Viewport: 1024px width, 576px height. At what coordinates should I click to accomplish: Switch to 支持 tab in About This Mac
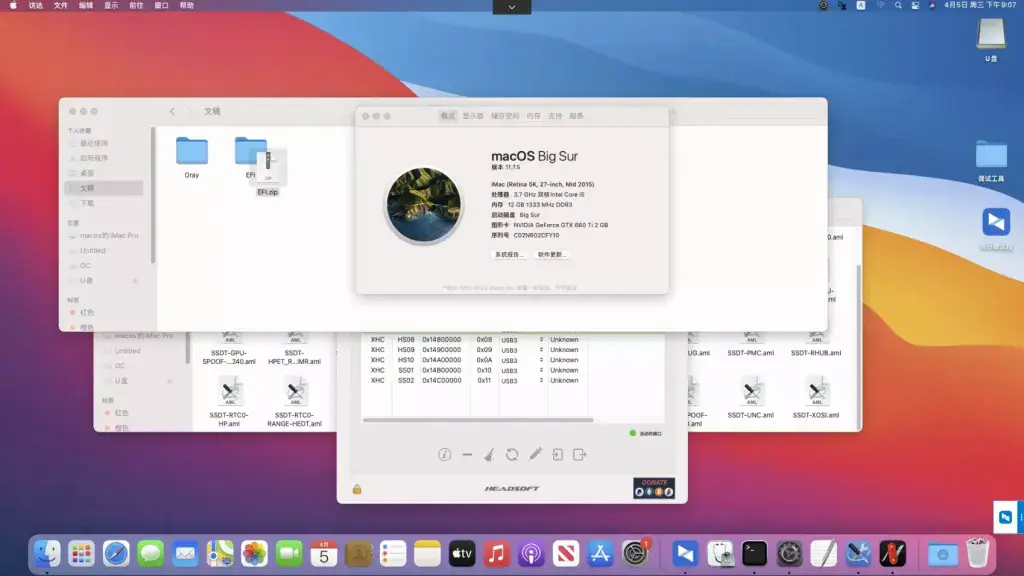pos(555,116)
